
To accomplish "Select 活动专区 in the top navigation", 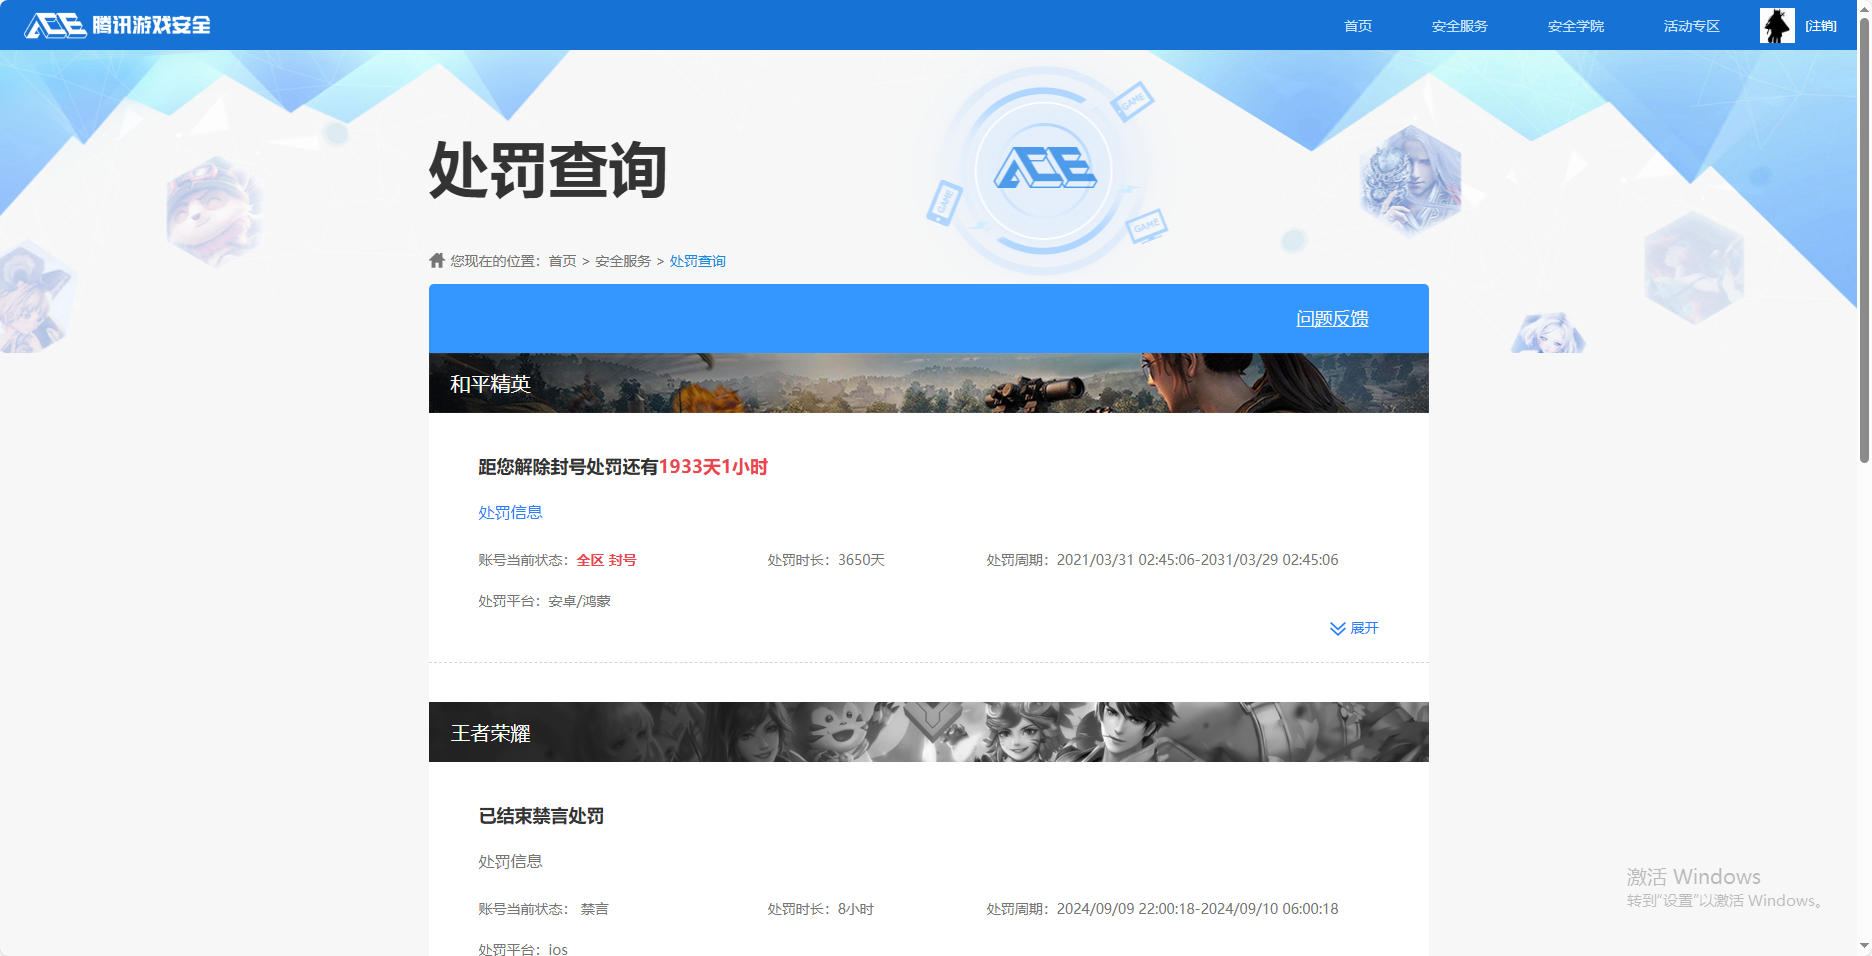I will [1691, 26].
